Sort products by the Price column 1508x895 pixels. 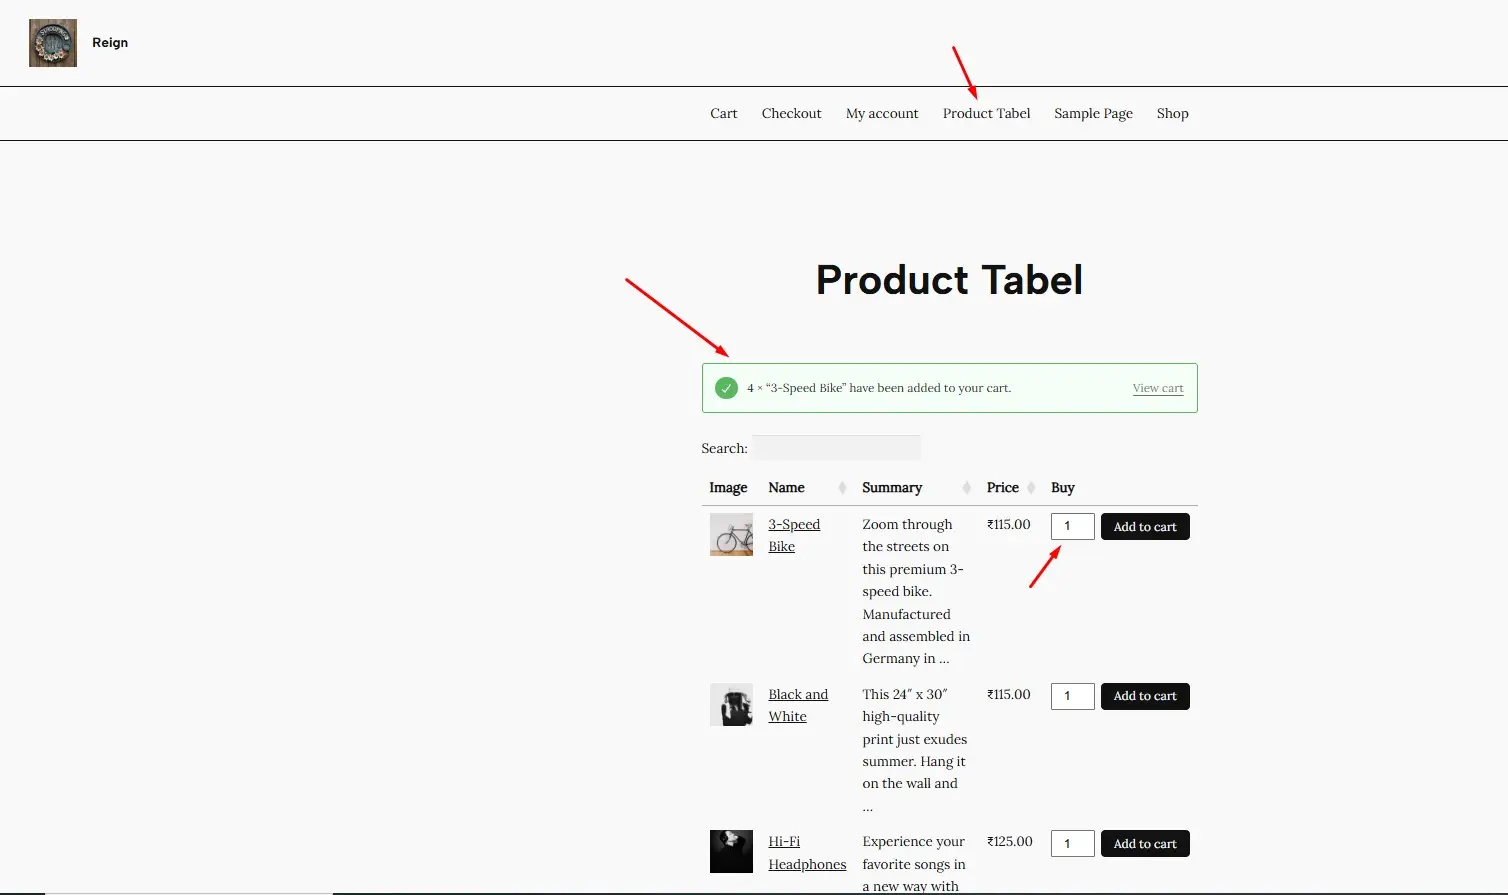pyautogui.click(x=1002, y=487)
